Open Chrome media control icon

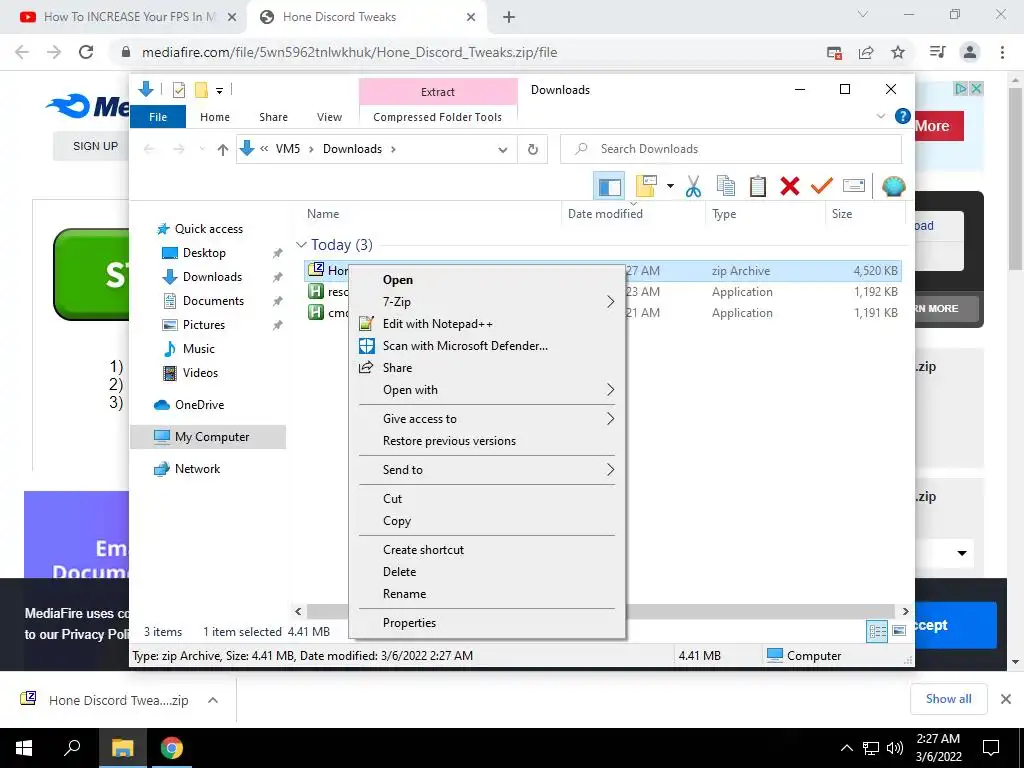[938, 52]
